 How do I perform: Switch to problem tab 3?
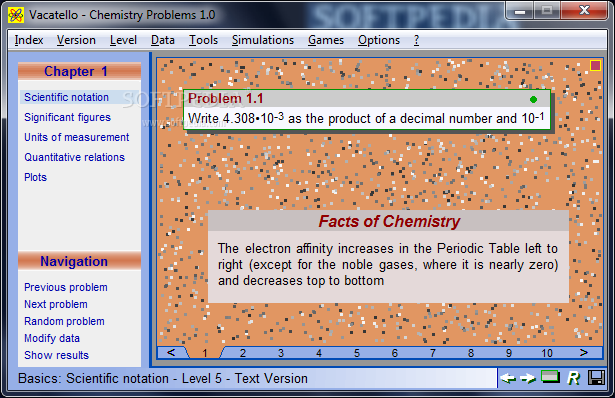(x=281, y=353)
